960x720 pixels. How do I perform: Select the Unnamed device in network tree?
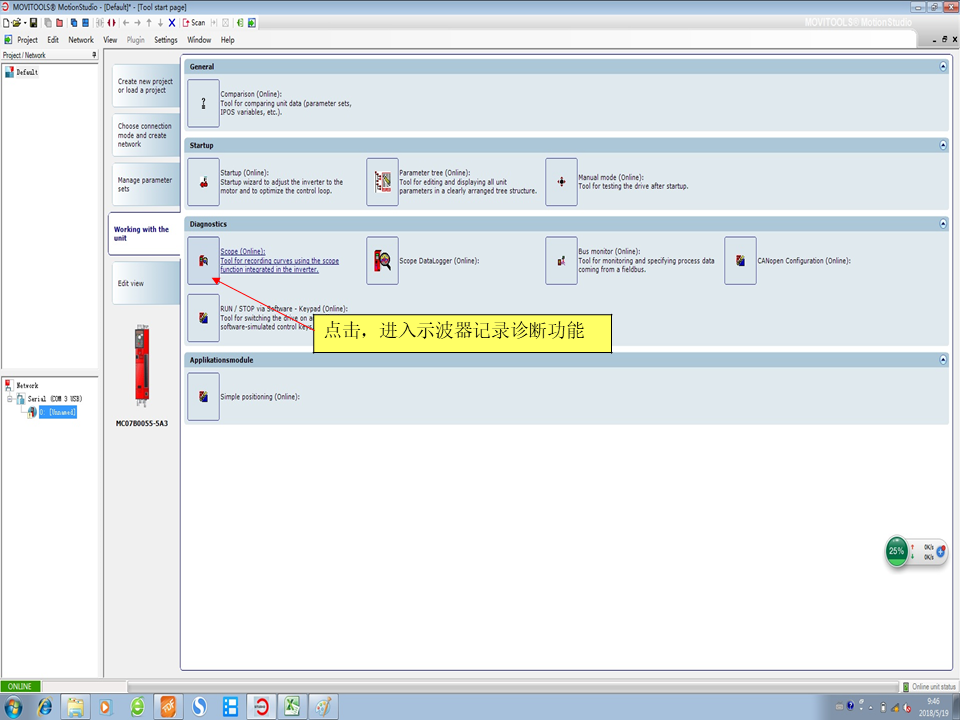pyautogui.click(x=57, y=412)
